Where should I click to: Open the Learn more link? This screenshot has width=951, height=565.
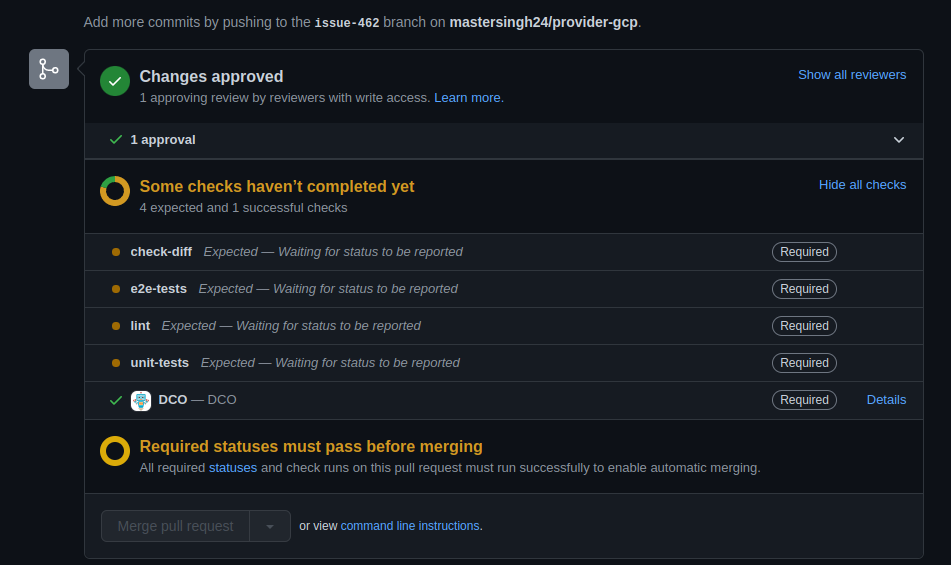[469, 98]
